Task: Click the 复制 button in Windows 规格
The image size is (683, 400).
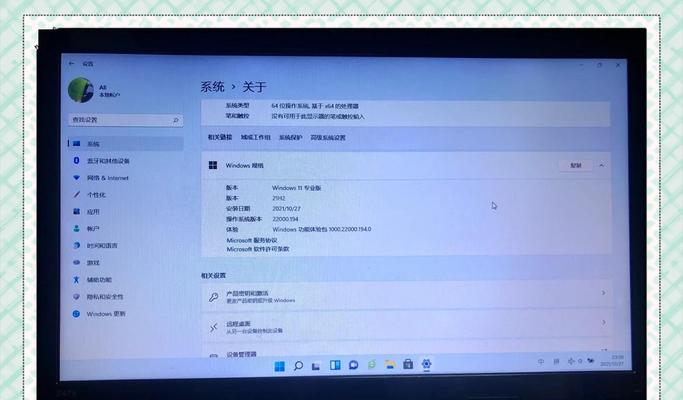Action: (x=576, y=166)
